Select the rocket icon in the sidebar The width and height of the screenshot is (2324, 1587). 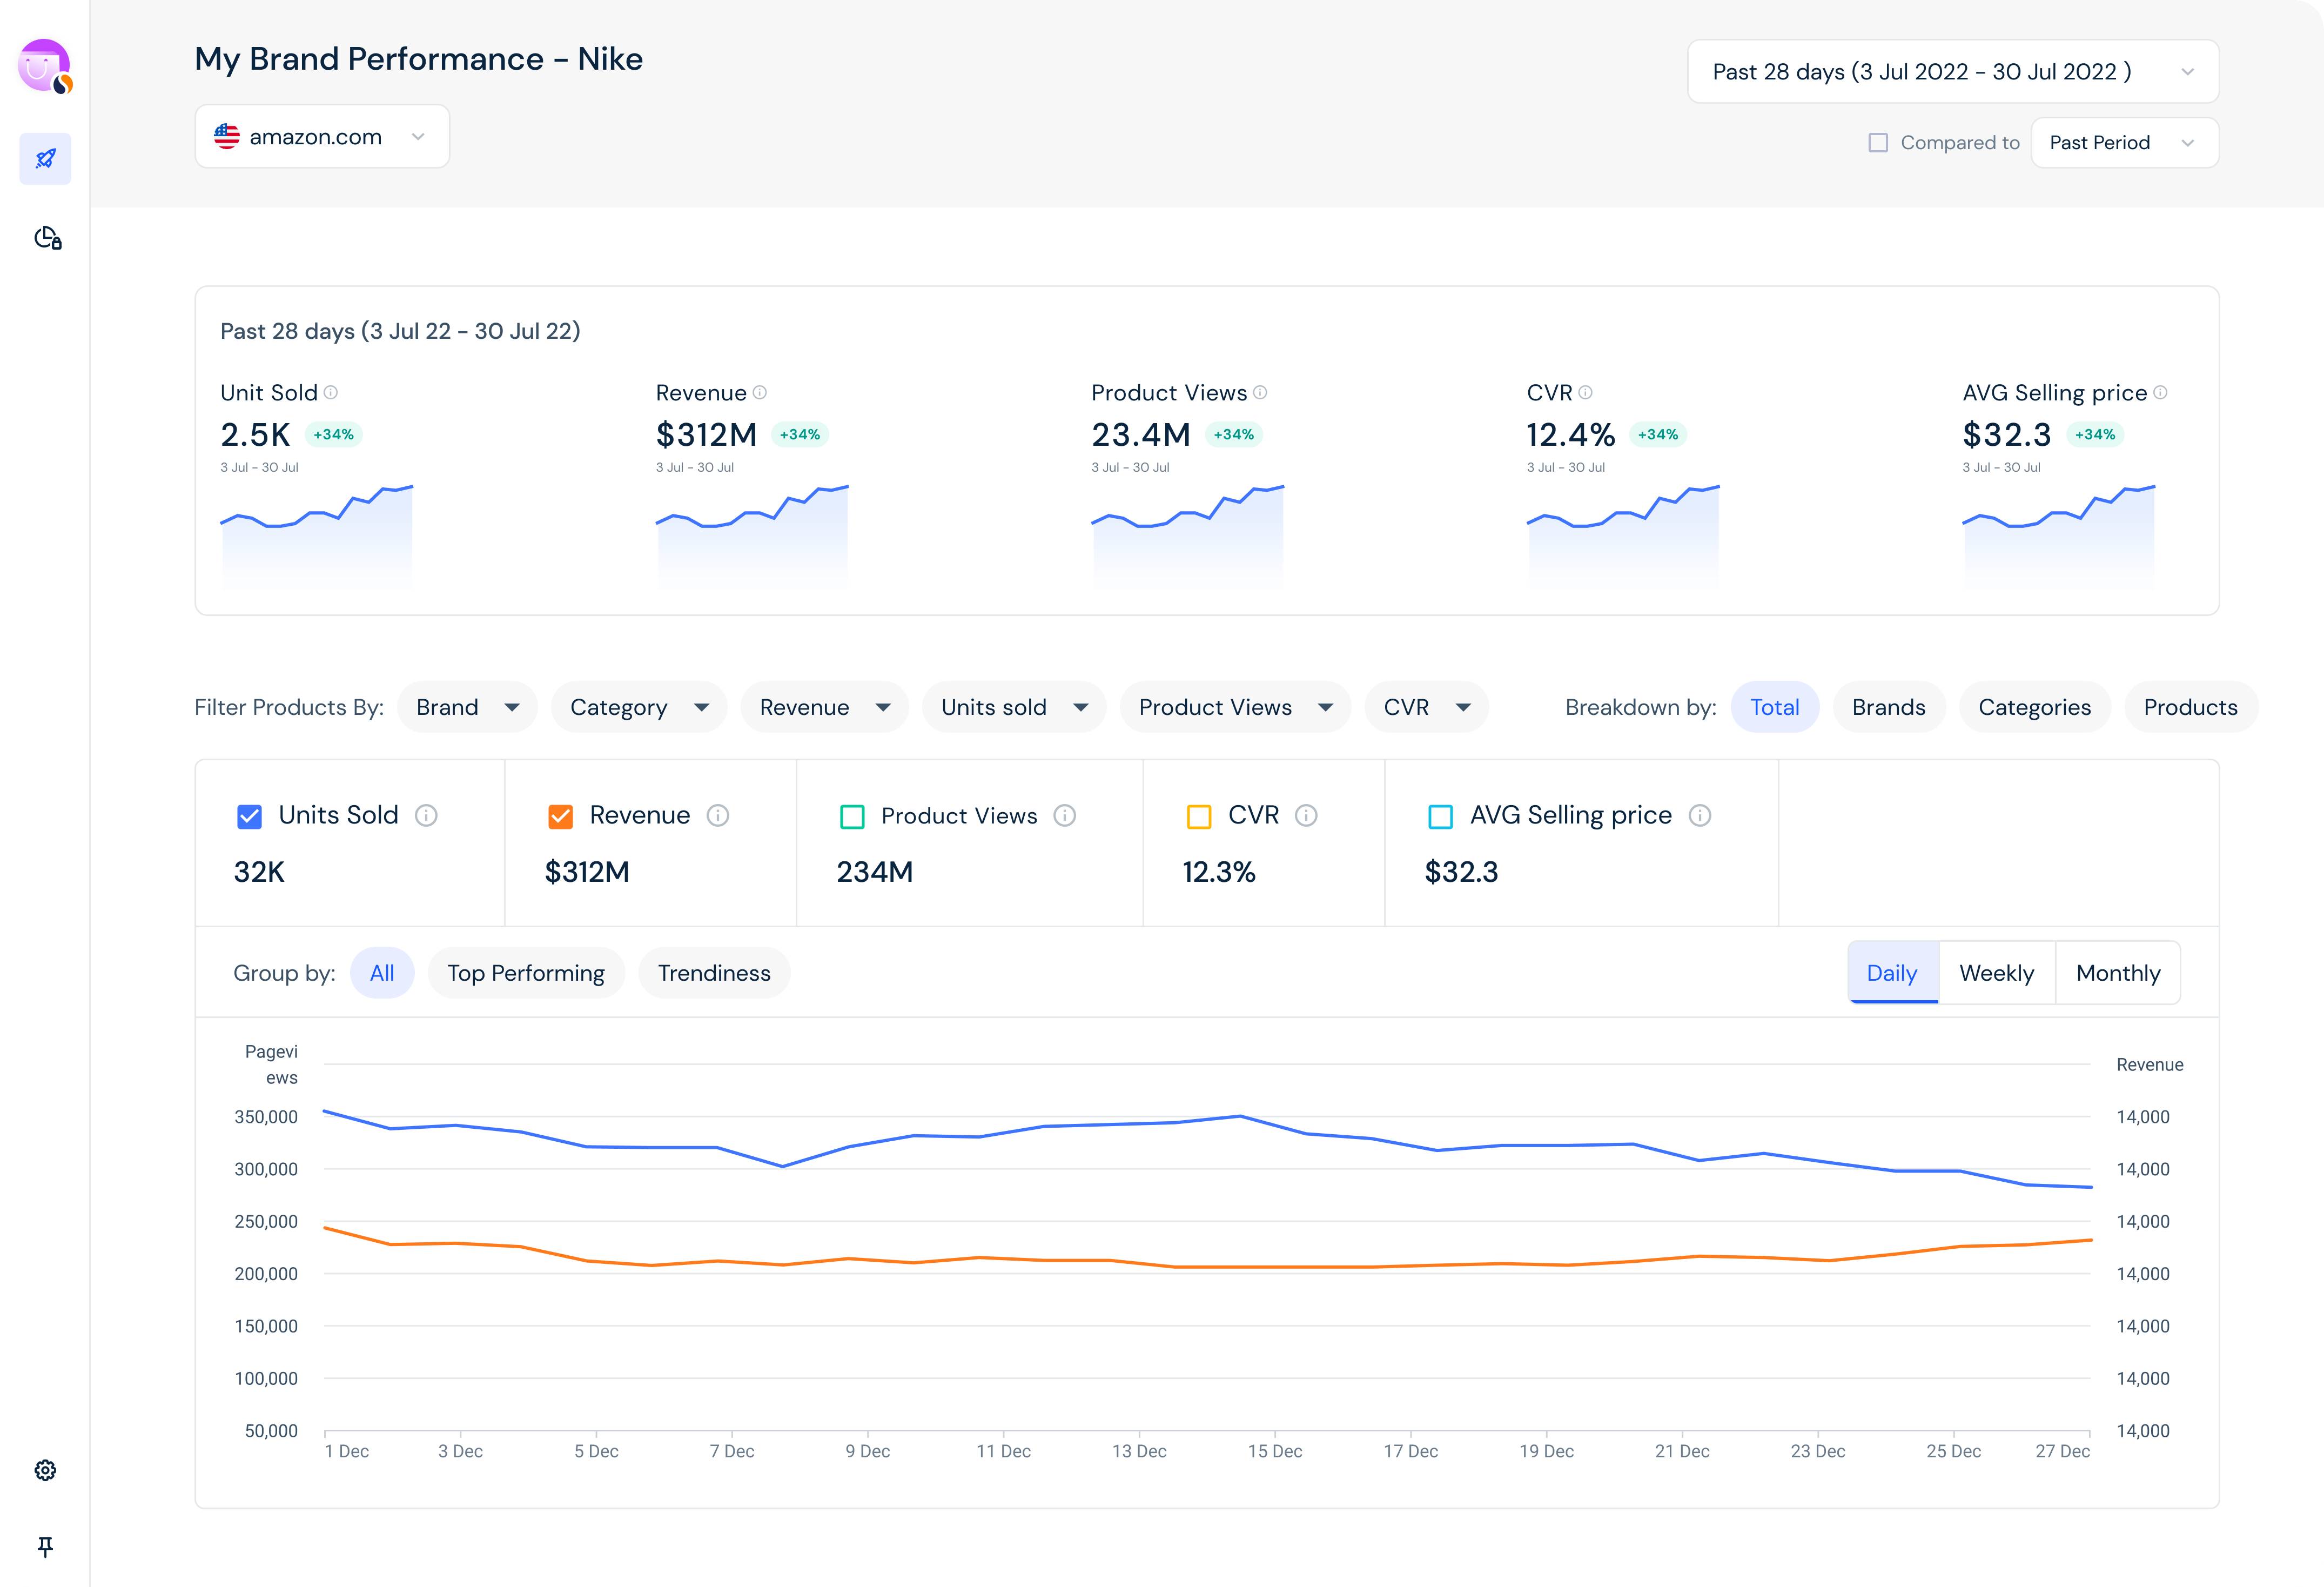[45, 158]
